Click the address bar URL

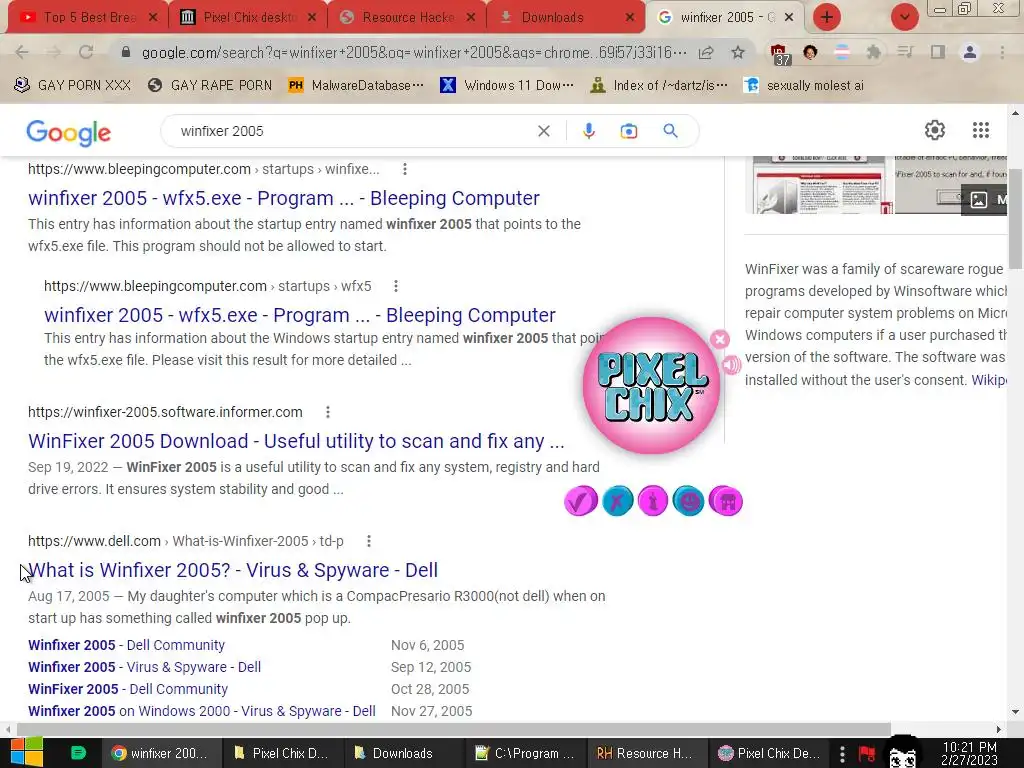[414, 52]
